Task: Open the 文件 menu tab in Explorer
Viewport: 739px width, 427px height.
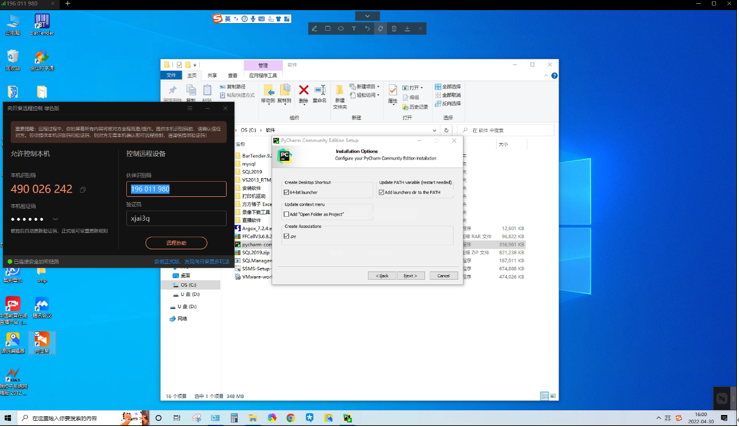Action: pyautogui.click(x=171, y=75)
